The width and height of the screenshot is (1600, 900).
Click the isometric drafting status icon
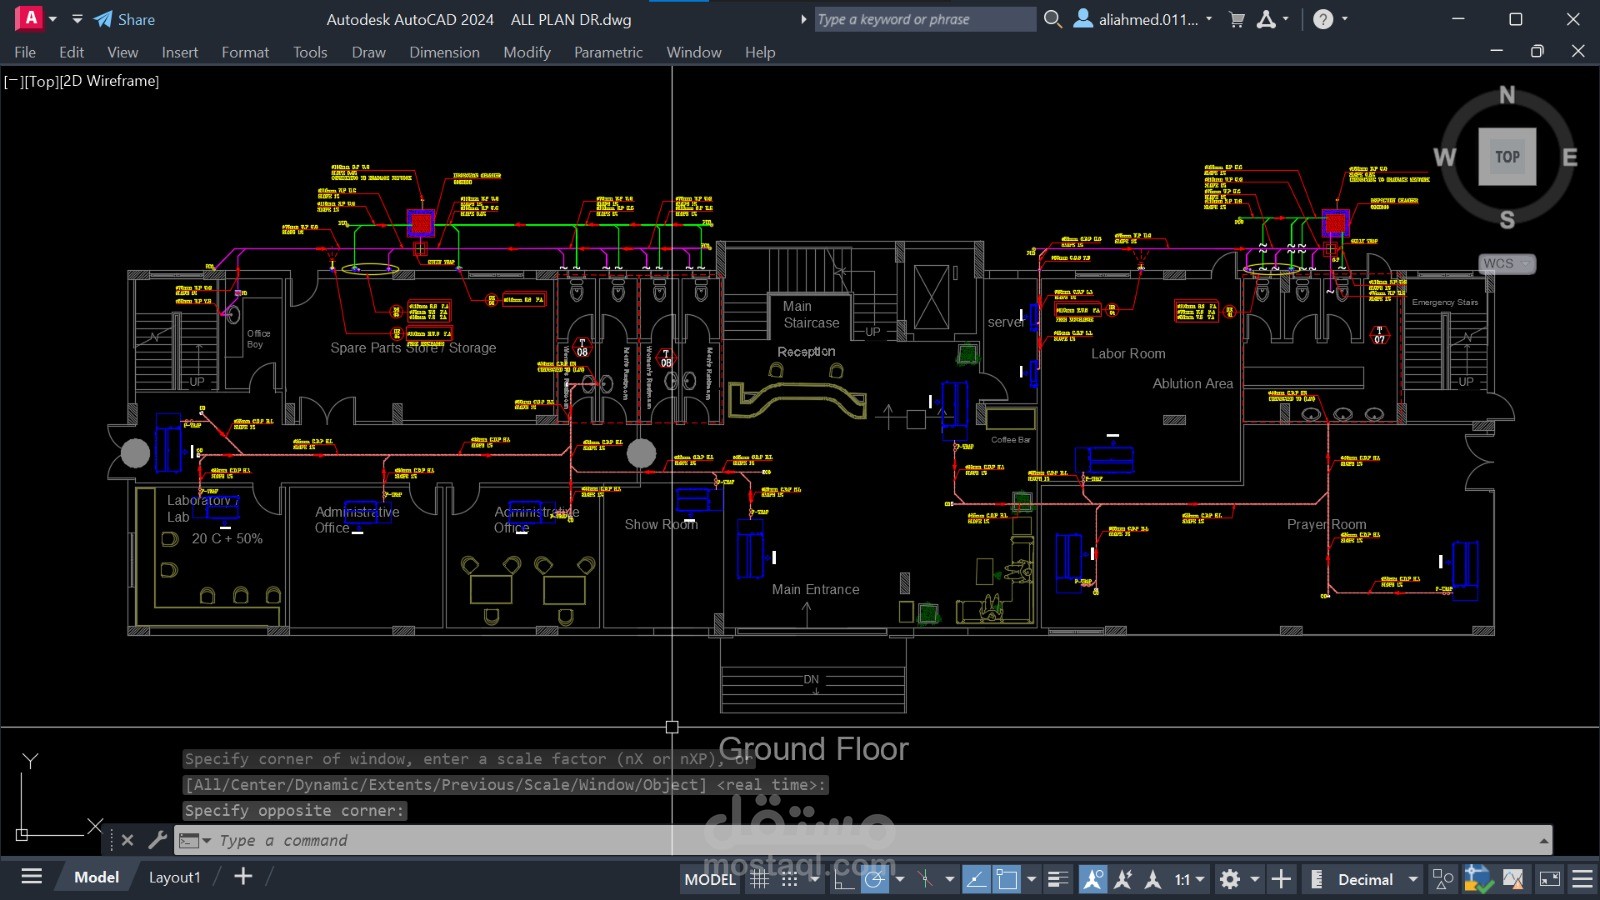(926, 879)
